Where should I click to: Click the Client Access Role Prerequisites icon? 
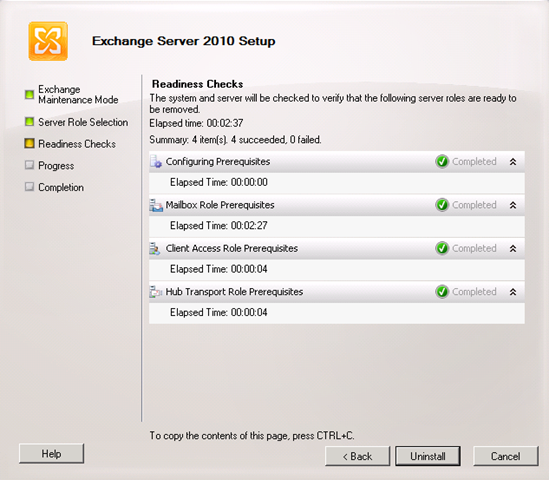(155, 249)
